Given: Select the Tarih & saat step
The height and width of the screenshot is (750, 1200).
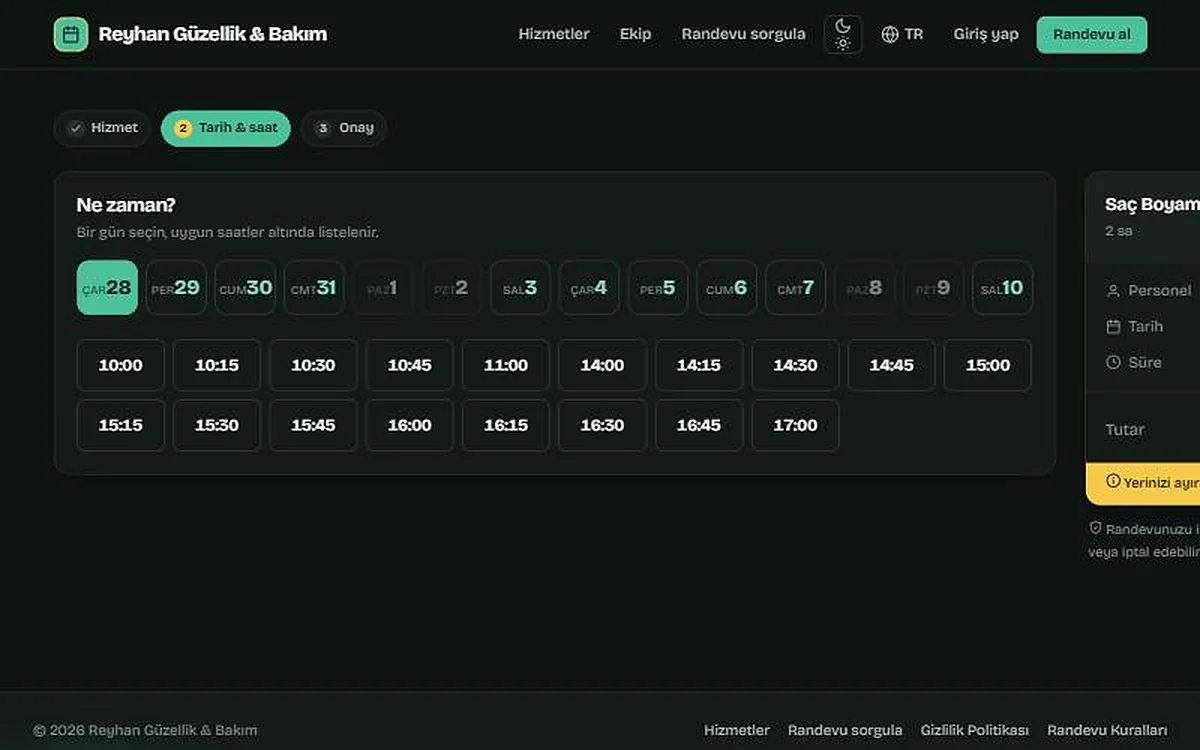Looking at the screenshot, I should (226, 128).
